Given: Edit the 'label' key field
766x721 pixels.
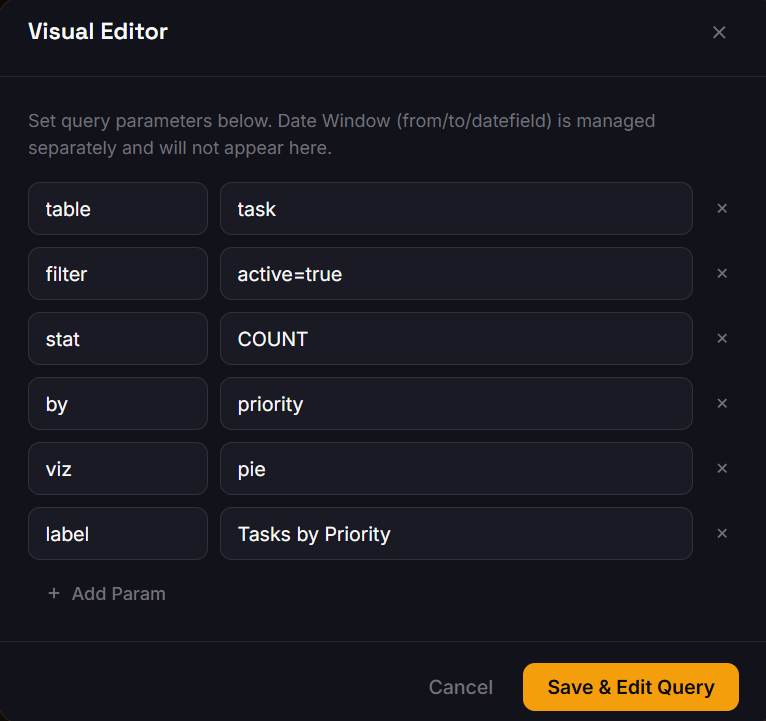Looking at the screenshot, I should pos(118,533).
